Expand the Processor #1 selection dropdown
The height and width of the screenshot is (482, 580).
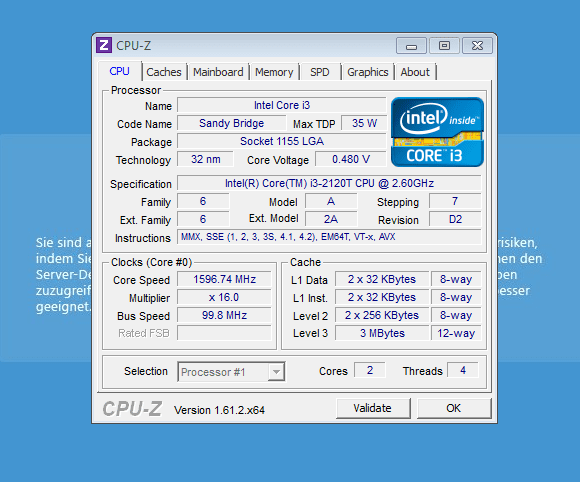pos(276,372)
